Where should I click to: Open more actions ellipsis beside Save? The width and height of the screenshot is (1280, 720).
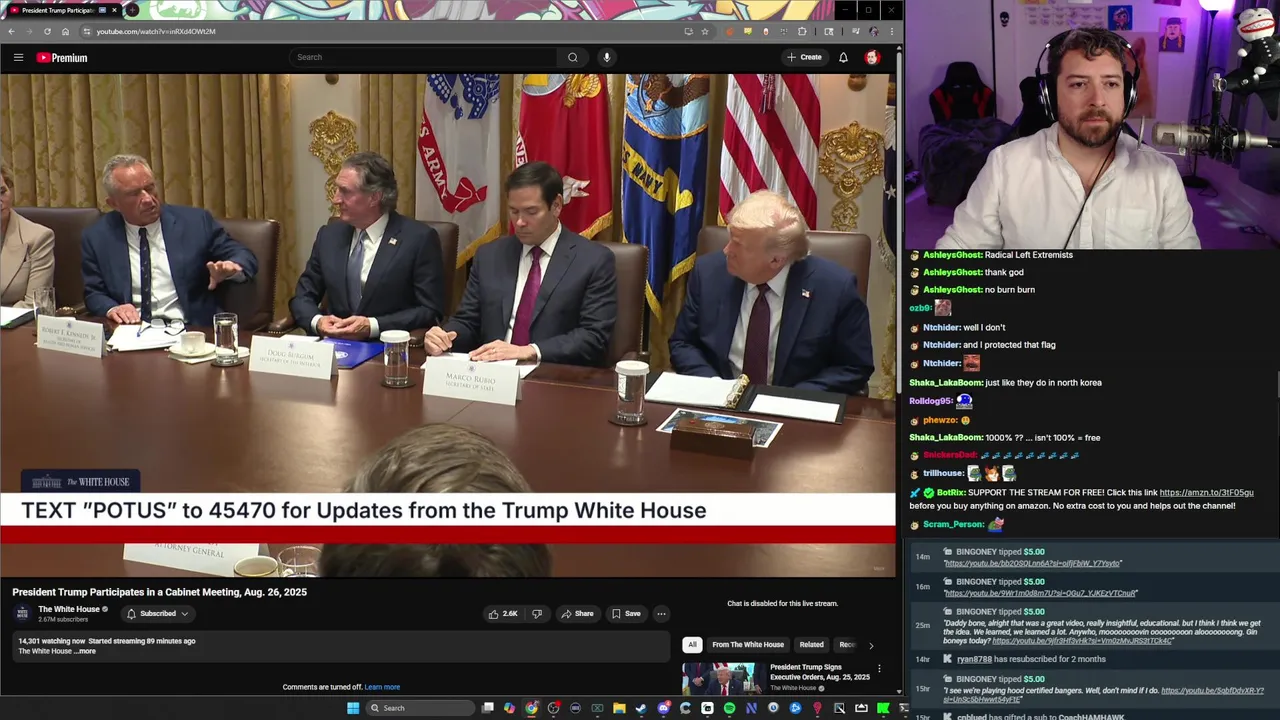pyautogui.click(x=661, y=614)
